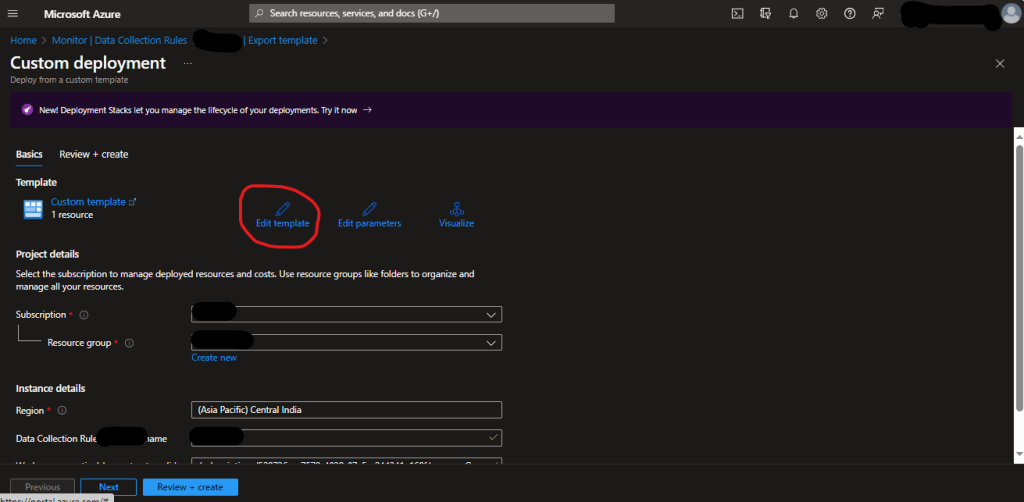
Task: Click the search resources, services, and docs box
Action: [x=432, y=14]
